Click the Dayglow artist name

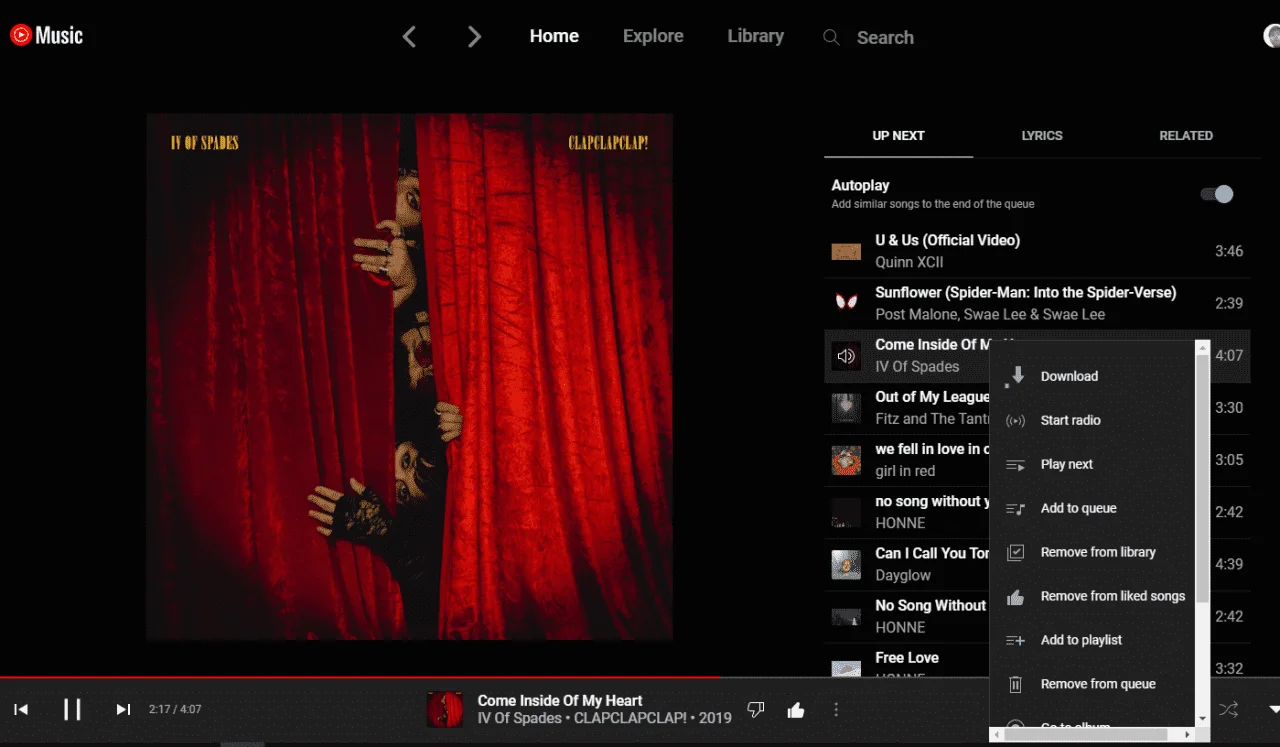(903, 575)
